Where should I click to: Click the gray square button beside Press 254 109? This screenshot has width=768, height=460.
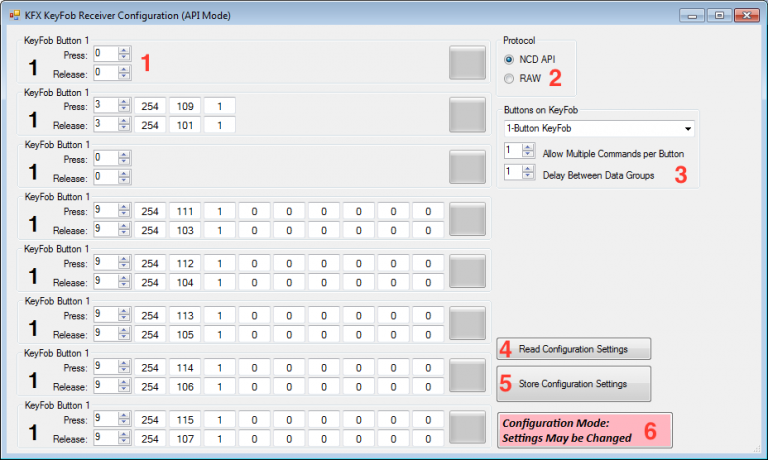point(467,115)
